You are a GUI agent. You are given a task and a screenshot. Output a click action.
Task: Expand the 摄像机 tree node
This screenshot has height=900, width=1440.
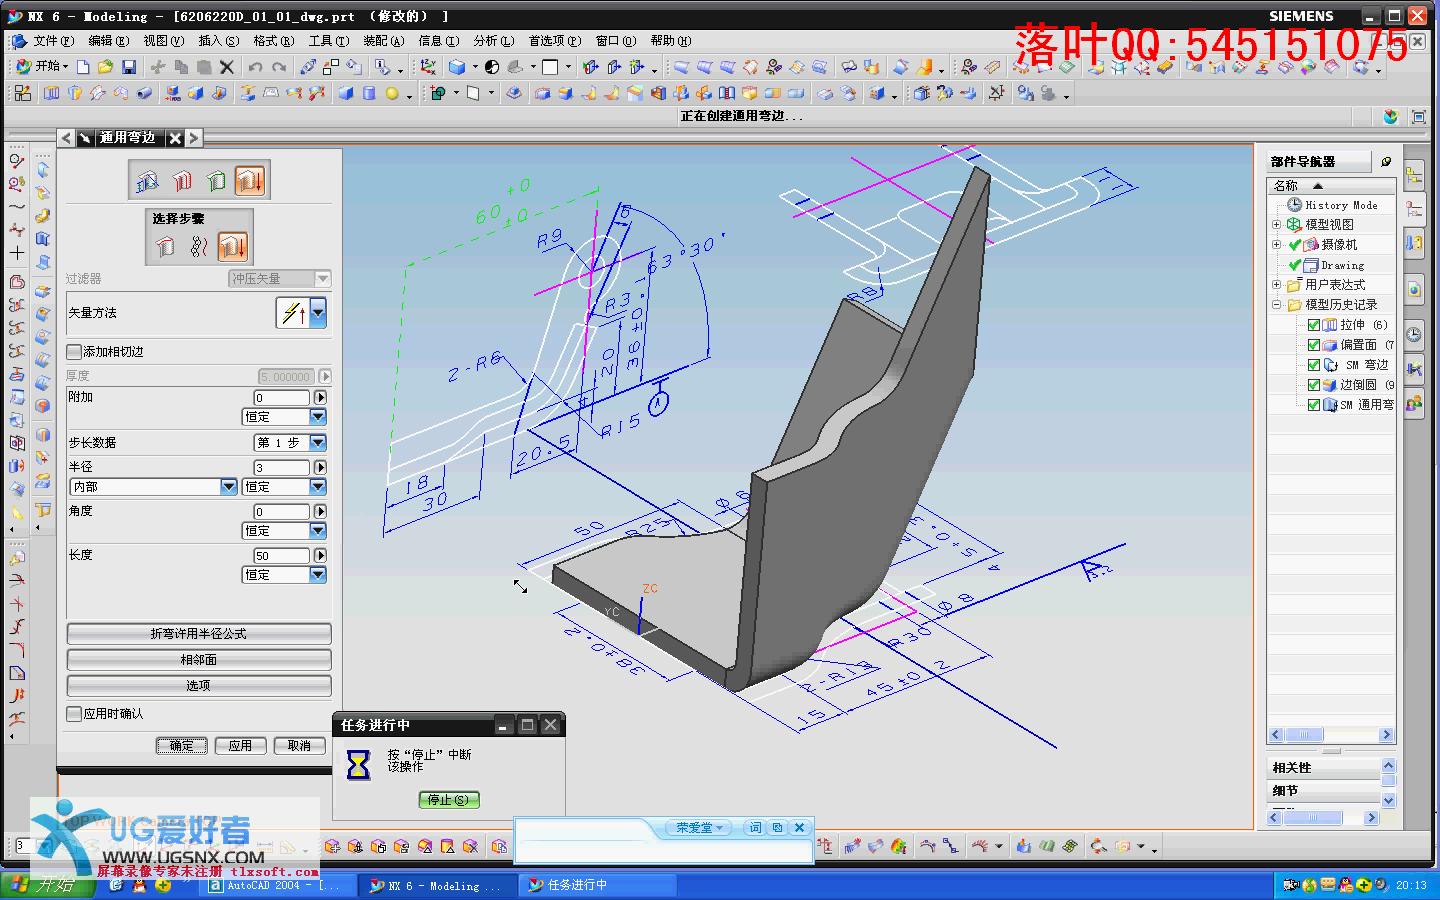(1277, 245)
